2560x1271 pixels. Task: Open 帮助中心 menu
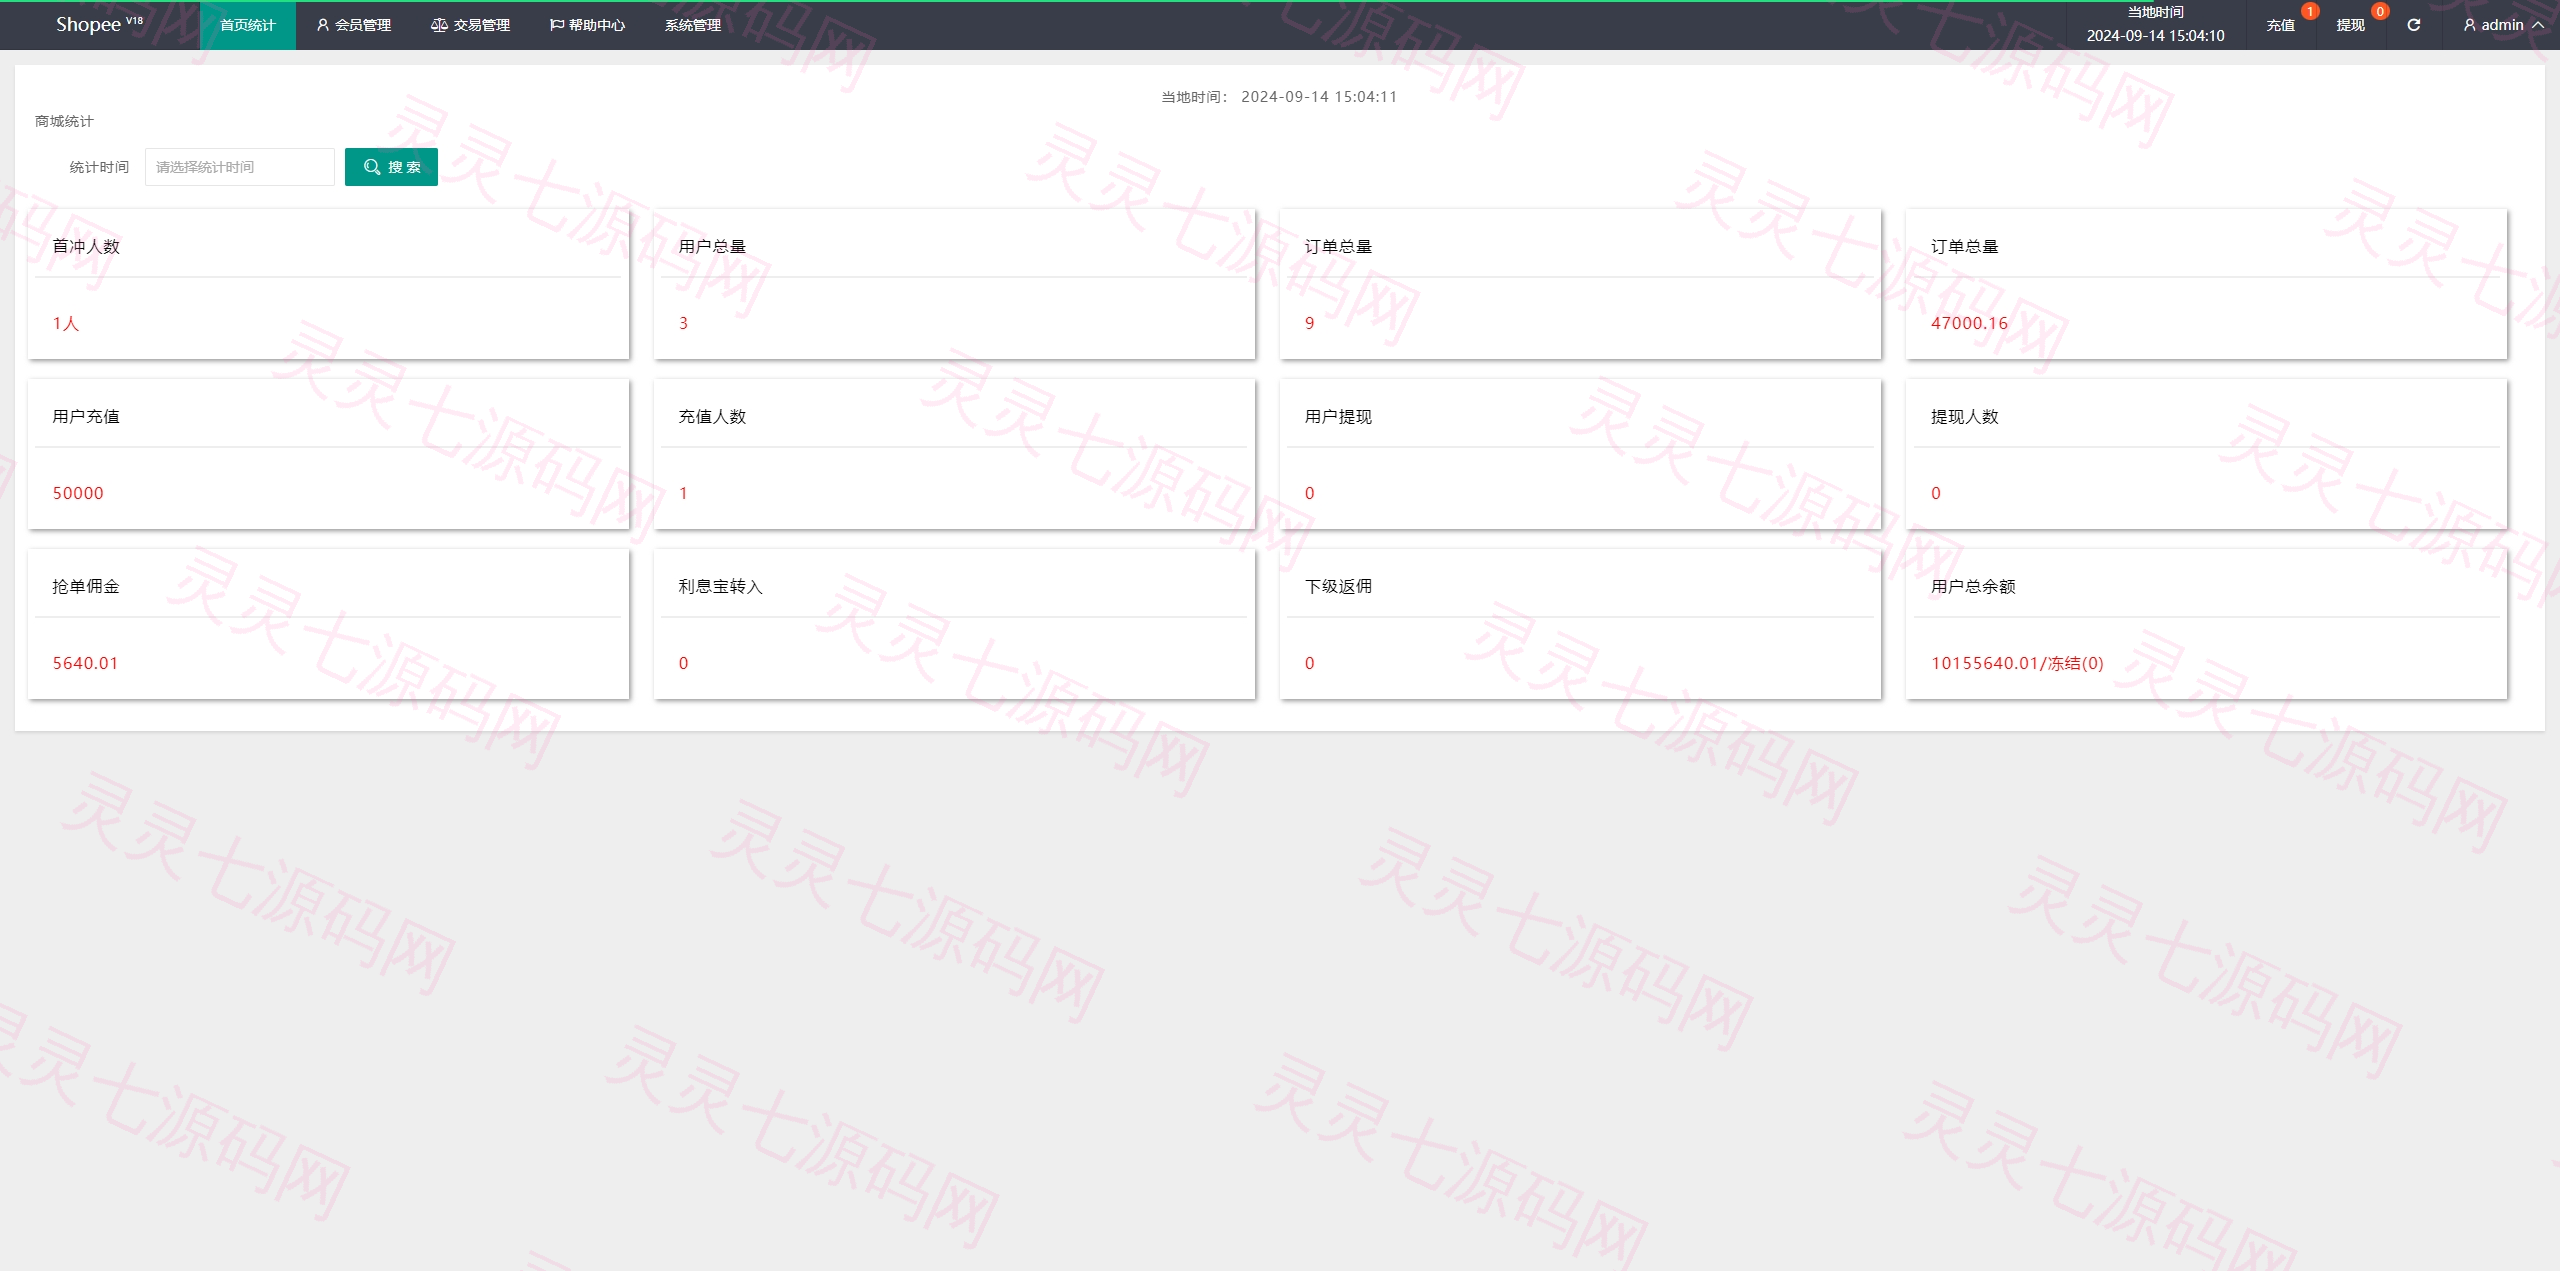[x=587, y=25]
